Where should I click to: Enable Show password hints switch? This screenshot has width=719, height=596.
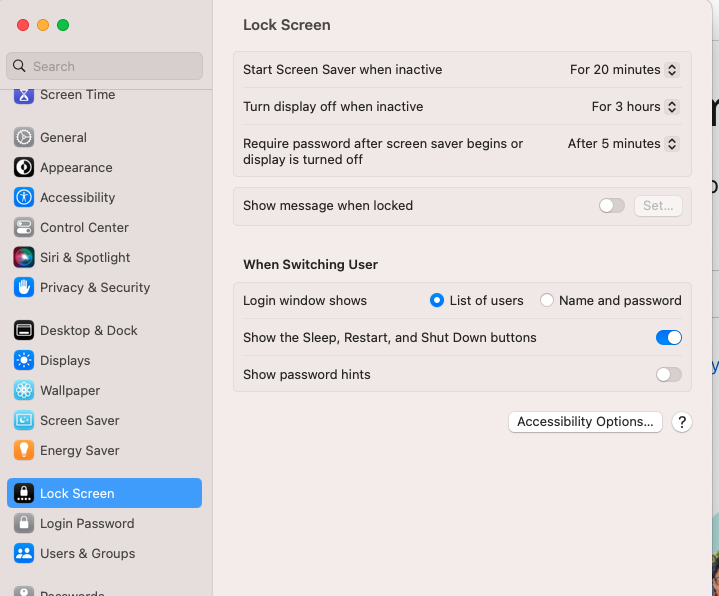pyautogui.click(x=668, y=375)
